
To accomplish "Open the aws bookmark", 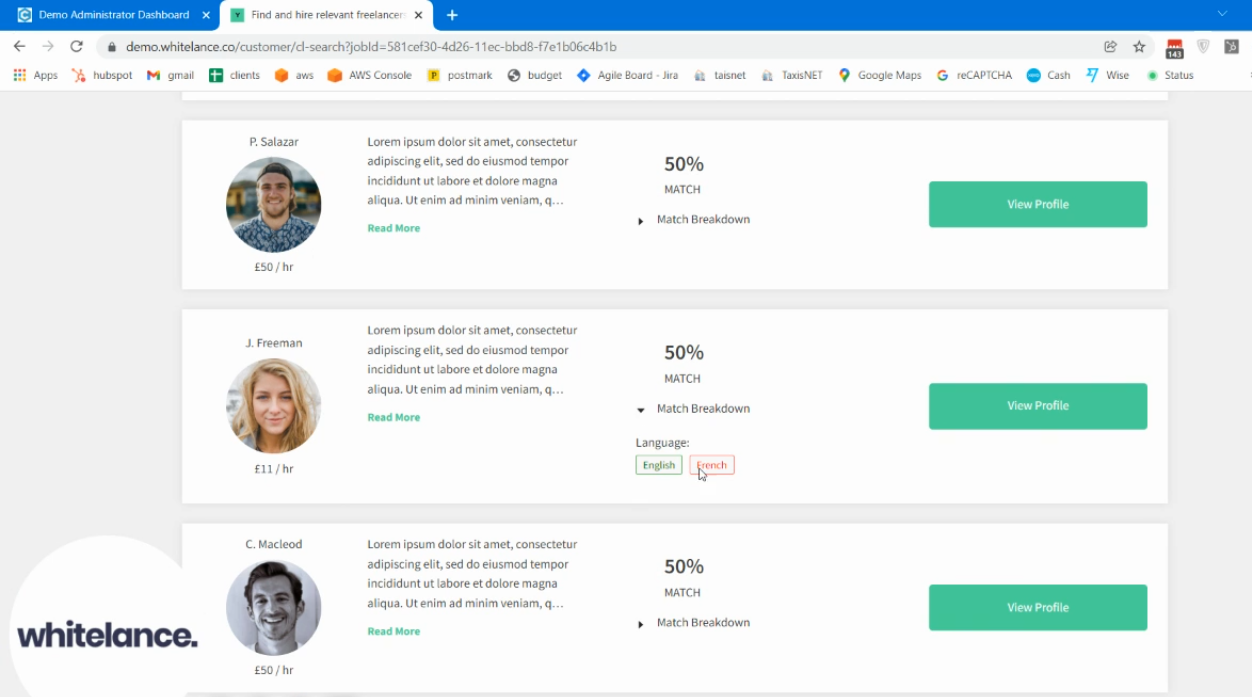I will (x=294, y=75).
